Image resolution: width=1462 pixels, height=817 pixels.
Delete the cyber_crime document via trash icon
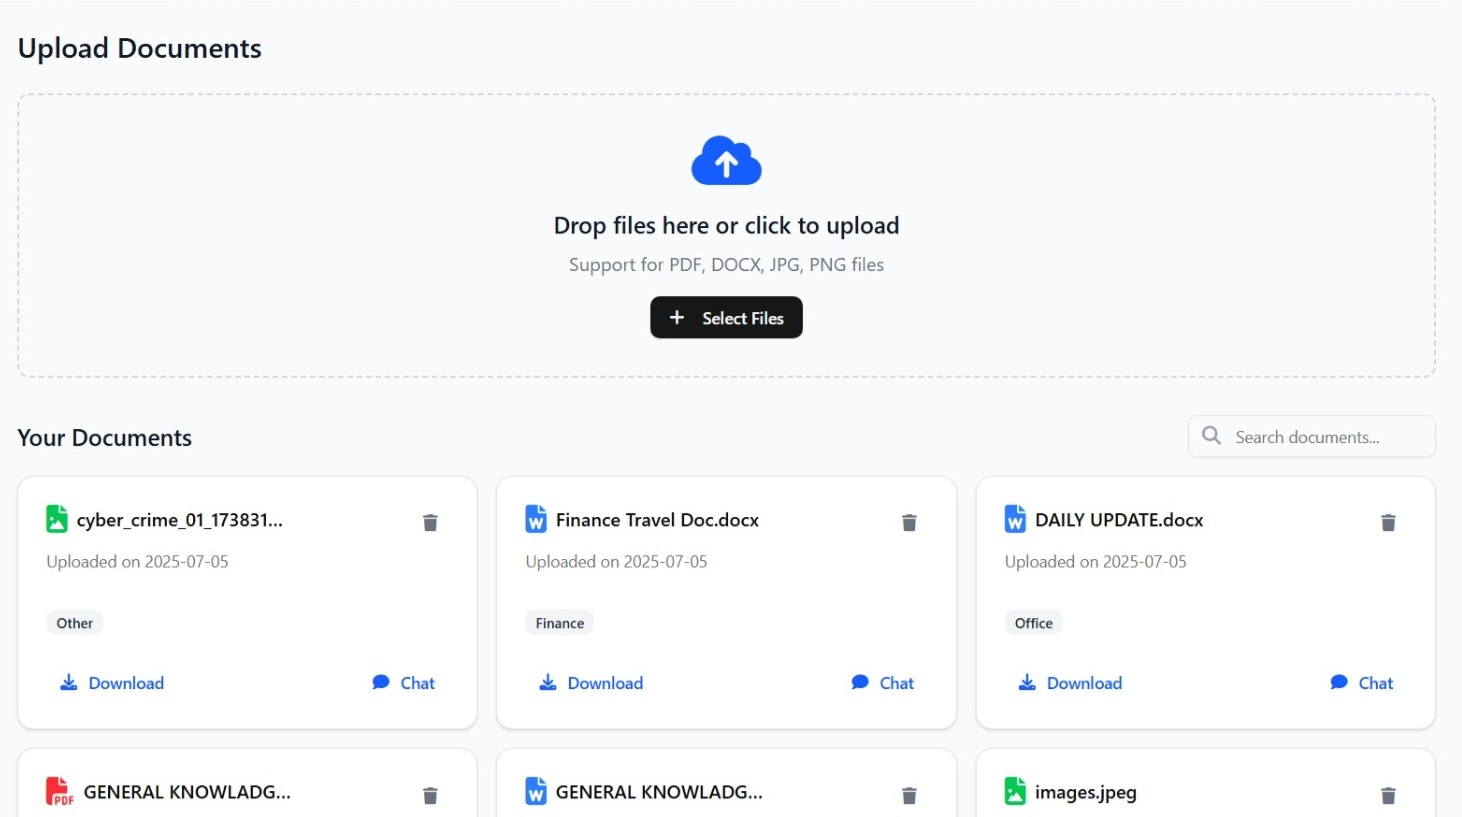tap(430, 522)
